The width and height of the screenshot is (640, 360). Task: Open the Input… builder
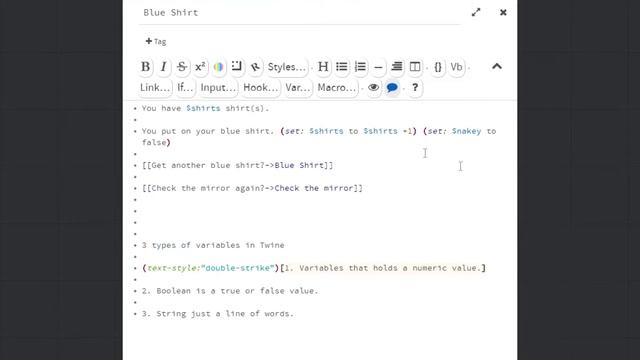pyautogui.click(x=218, y=87)
